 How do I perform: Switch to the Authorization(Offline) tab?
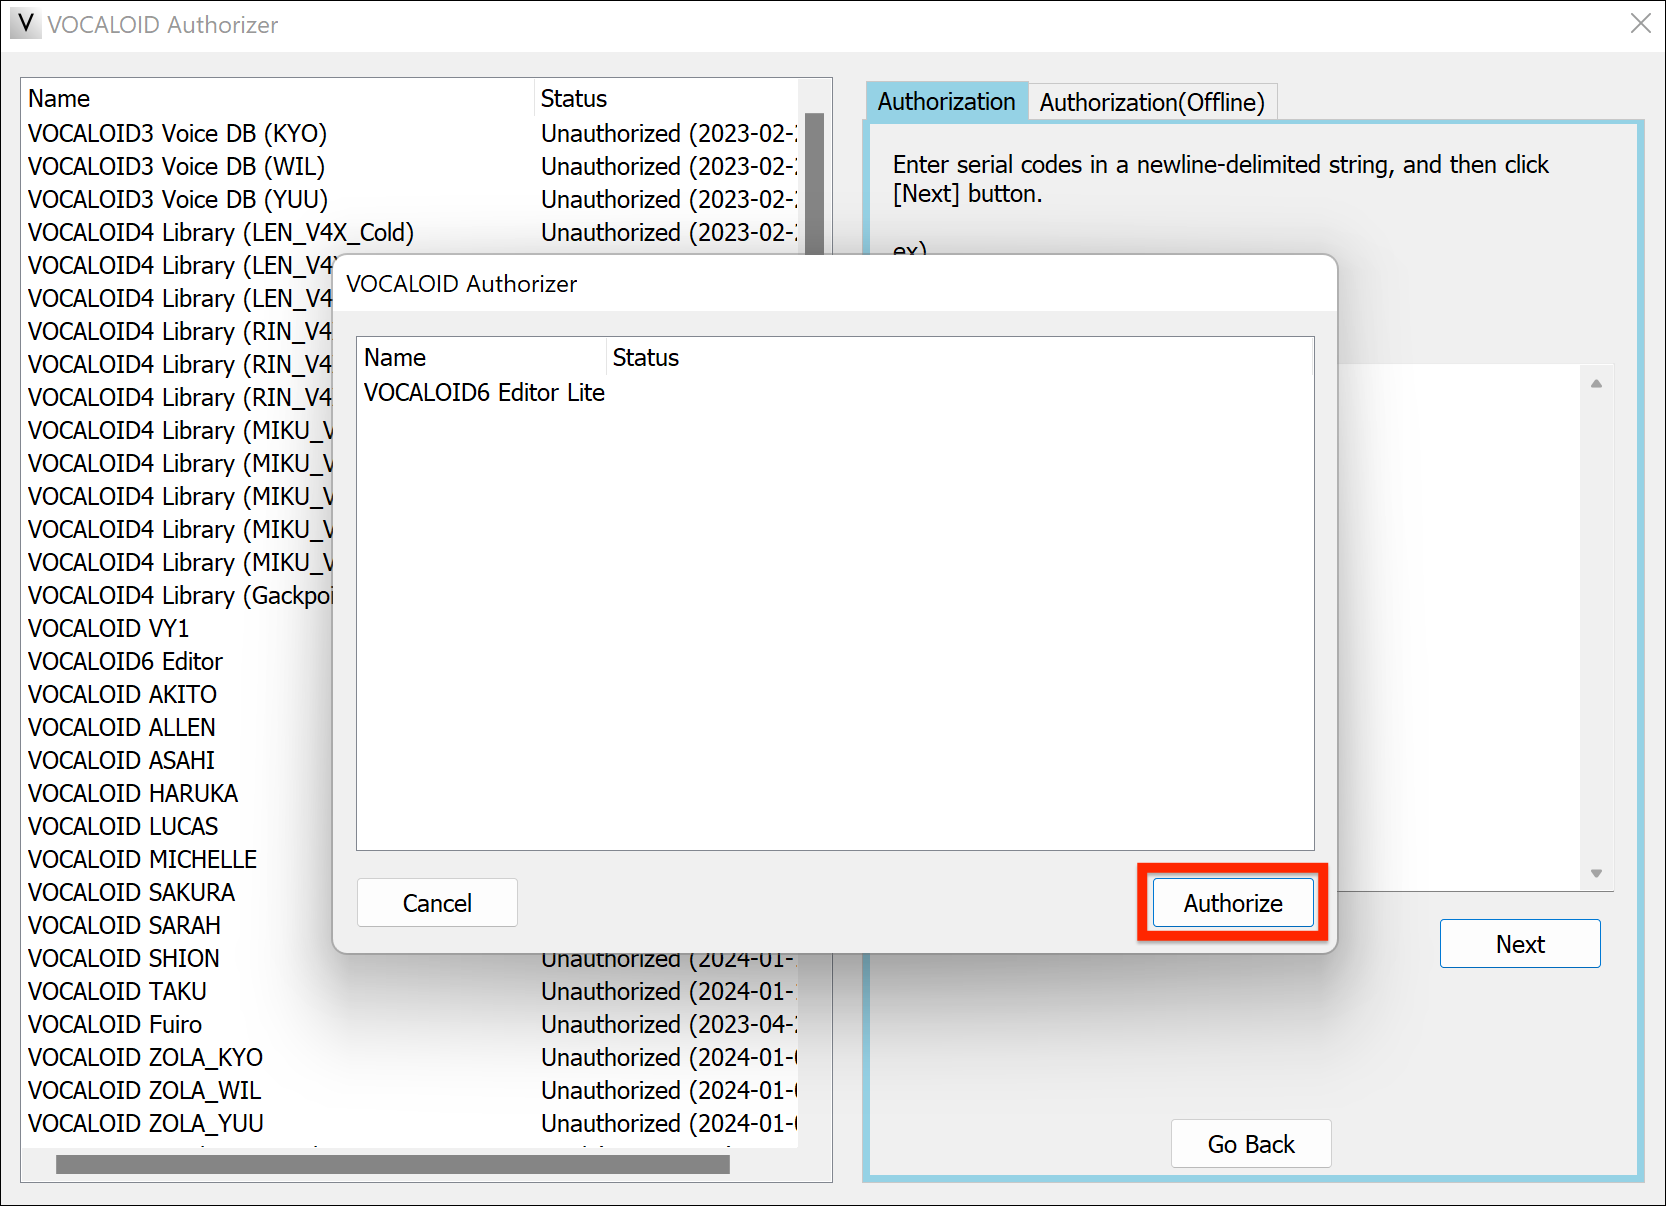coord(1152,101)
